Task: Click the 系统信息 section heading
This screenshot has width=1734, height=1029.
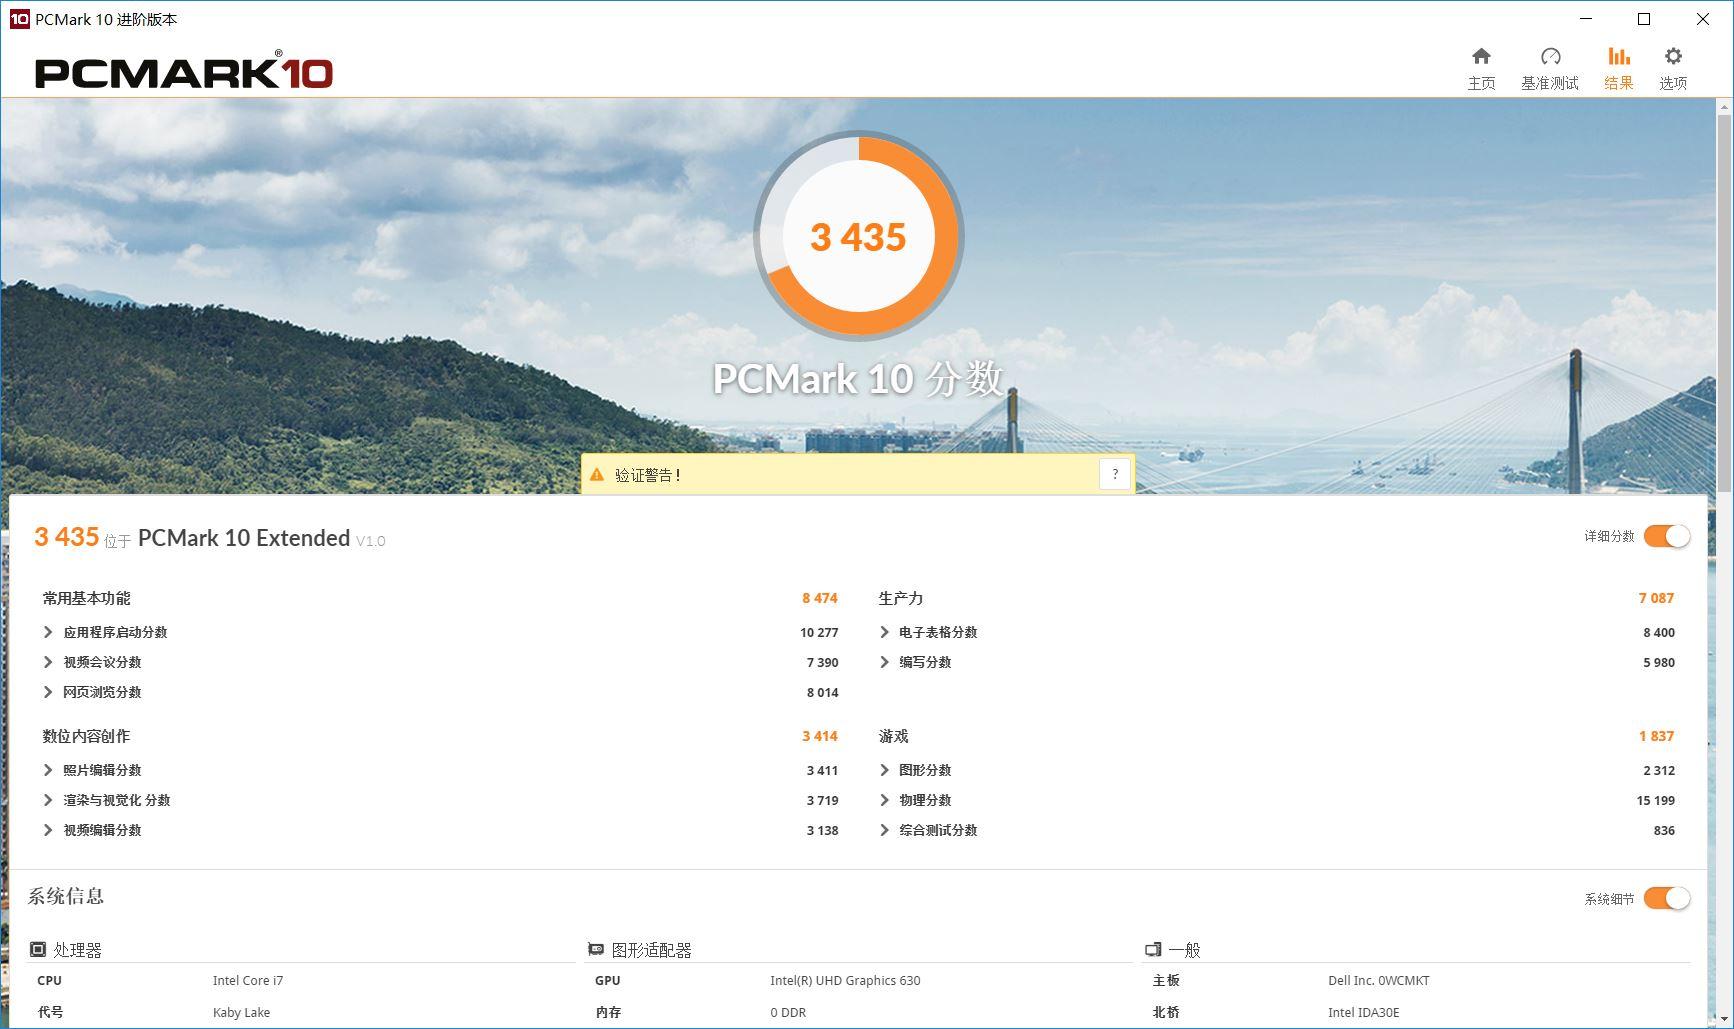Action: [66, 896]
